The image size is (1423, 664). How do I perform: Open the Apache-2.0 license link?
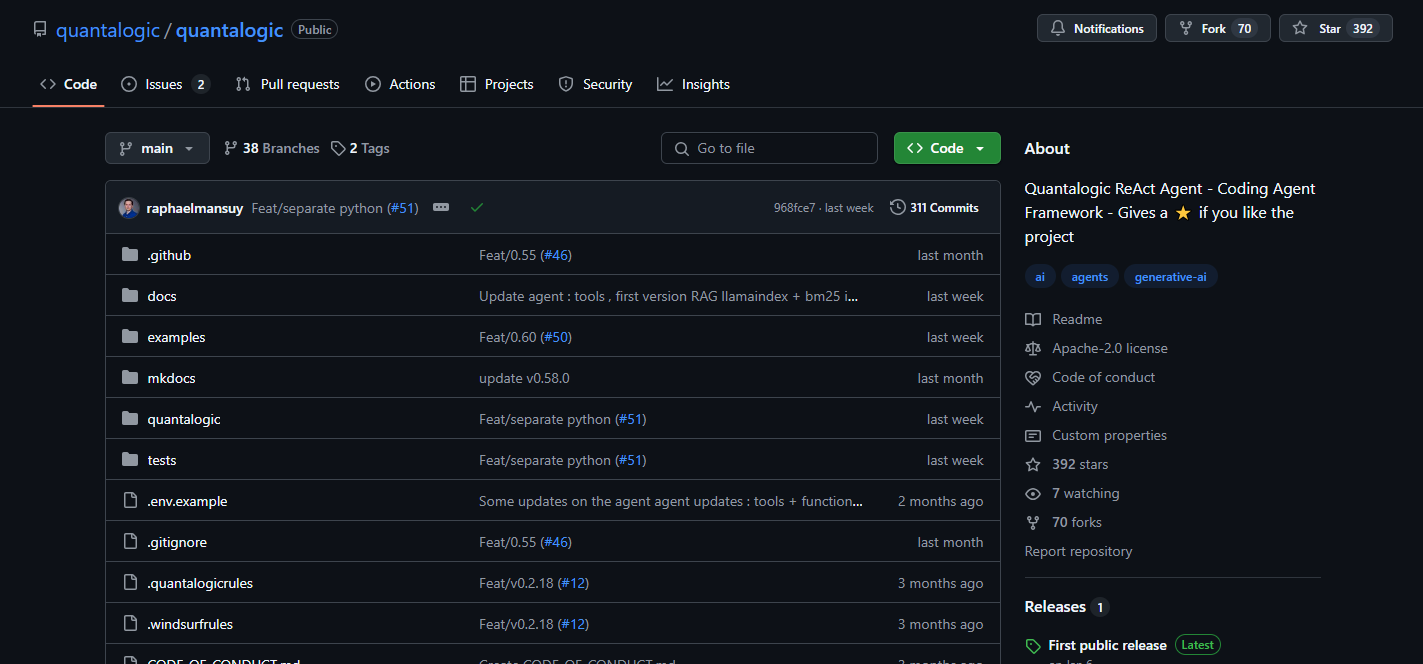pyautogui.click(x=1110, y=349)
